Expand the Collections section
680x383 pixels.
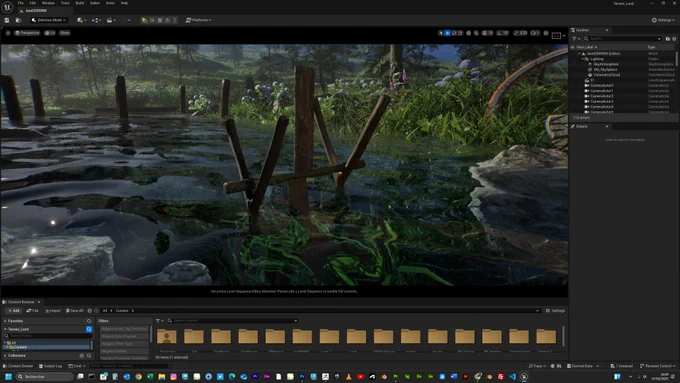[5, 356]
